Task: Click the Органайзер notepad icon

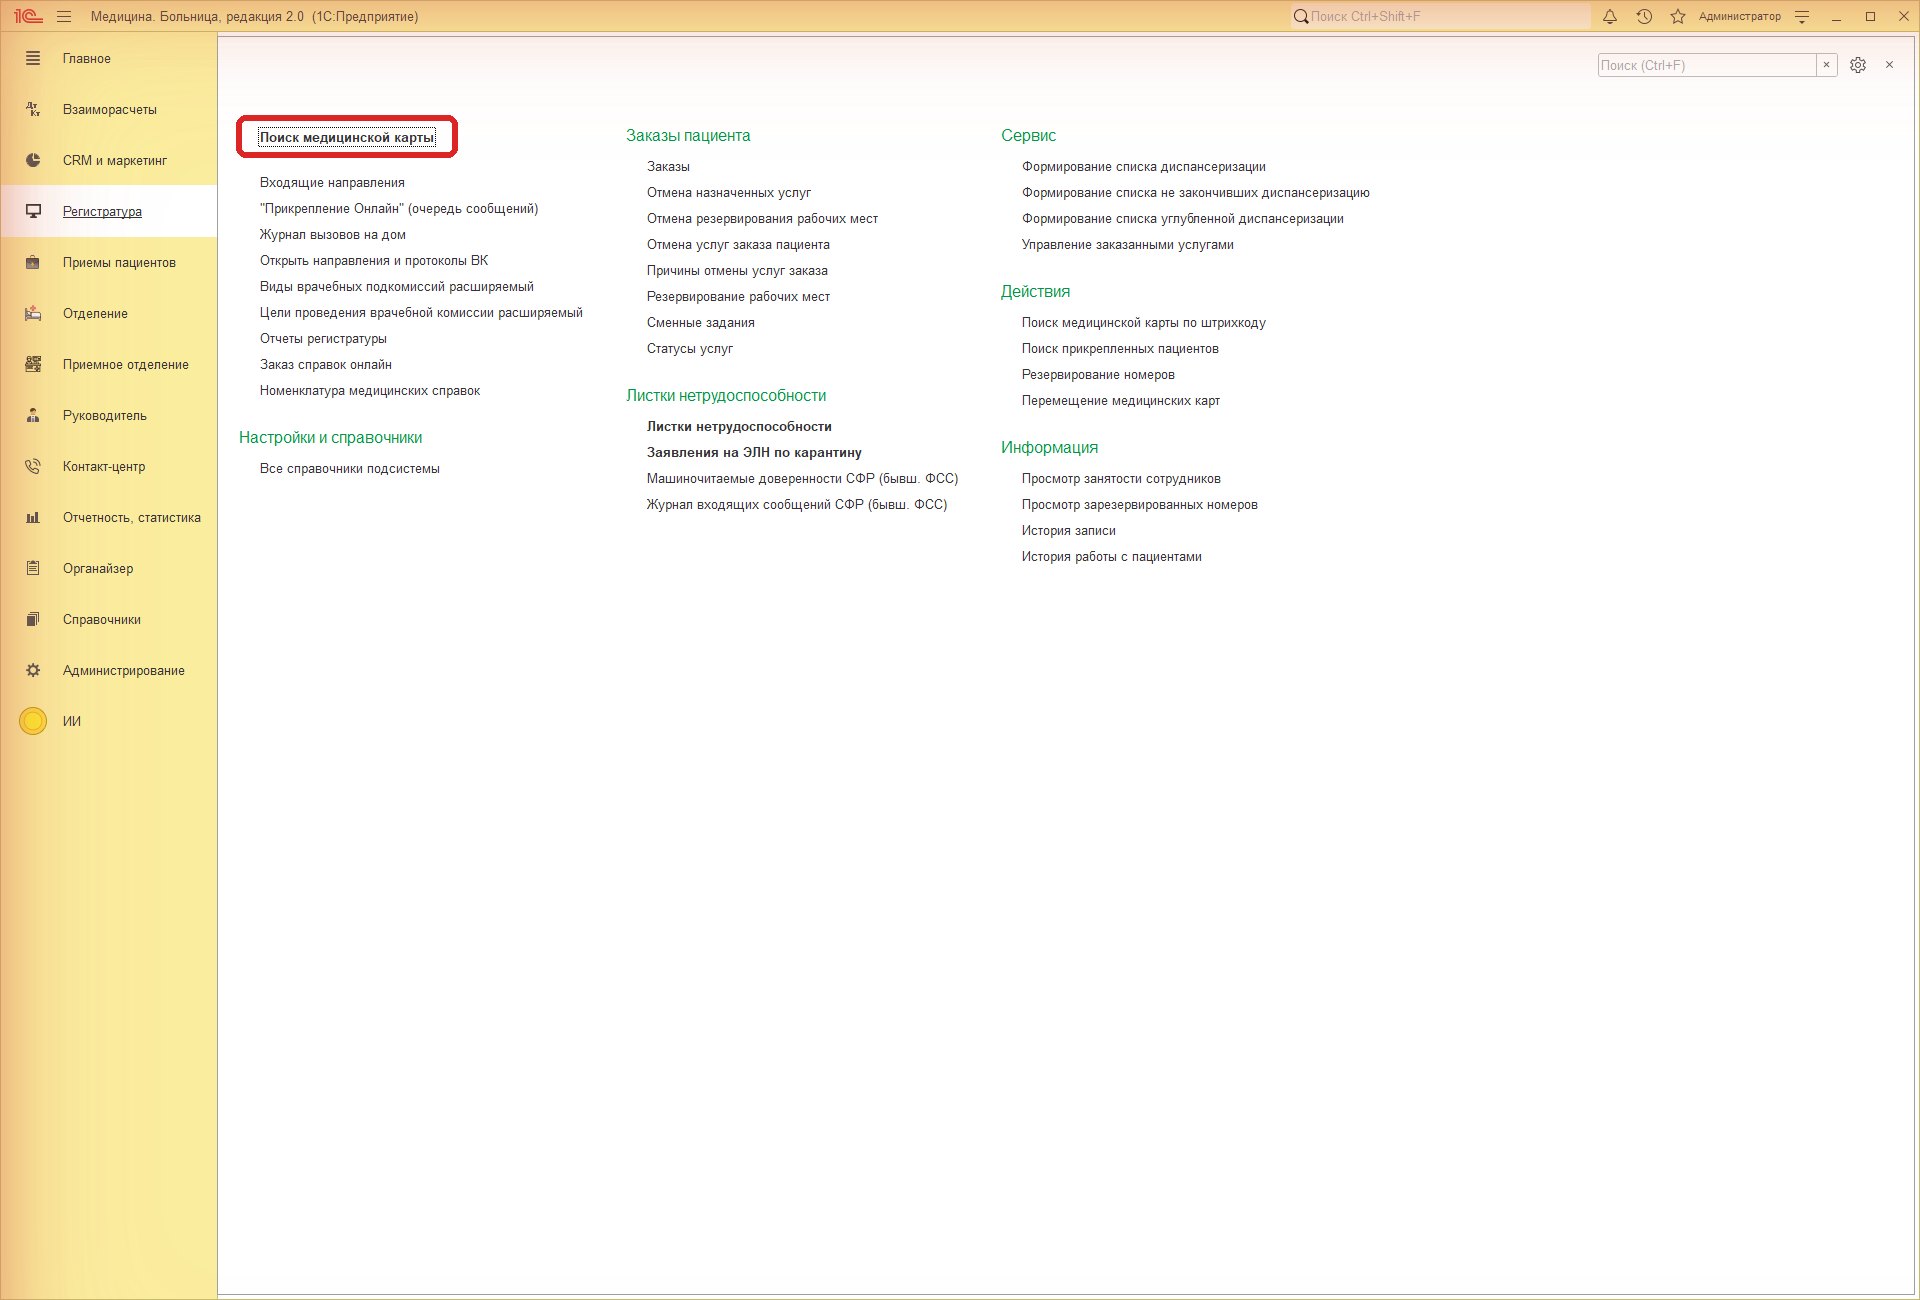Action: coord(33,568)
